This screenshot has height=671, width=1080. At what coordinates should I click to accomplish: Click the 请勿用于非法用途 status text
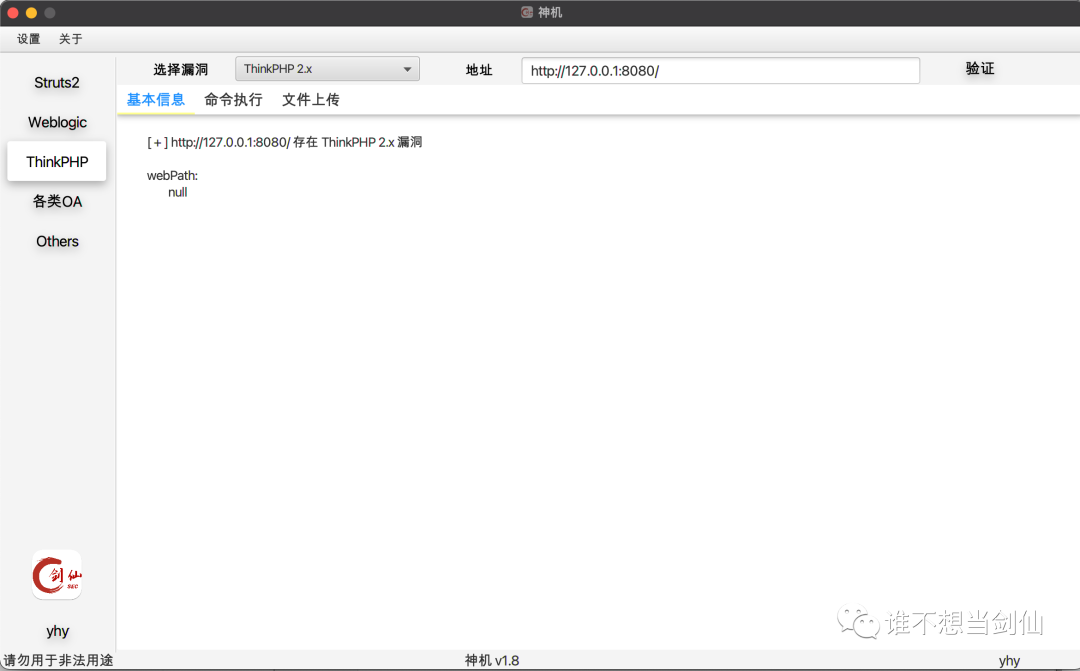point(58,661)
